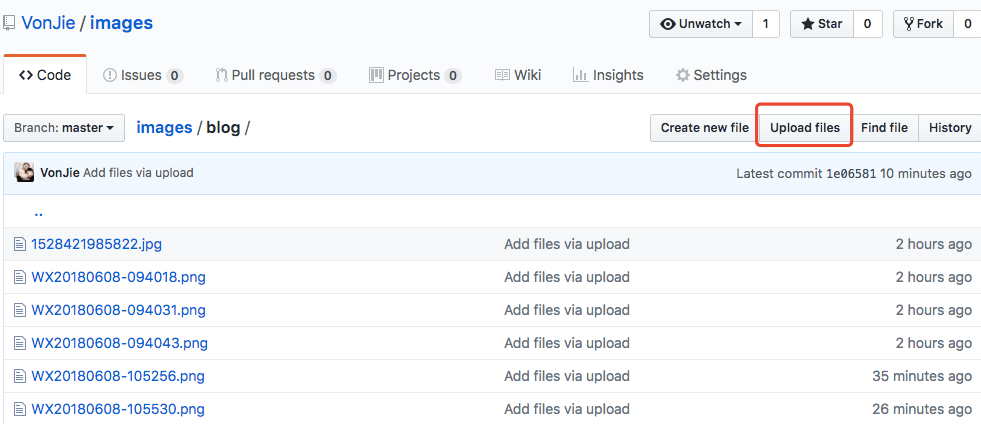Screen dimensions: 981x424
Task: Open commit History
Action: [x=950, y=128]
